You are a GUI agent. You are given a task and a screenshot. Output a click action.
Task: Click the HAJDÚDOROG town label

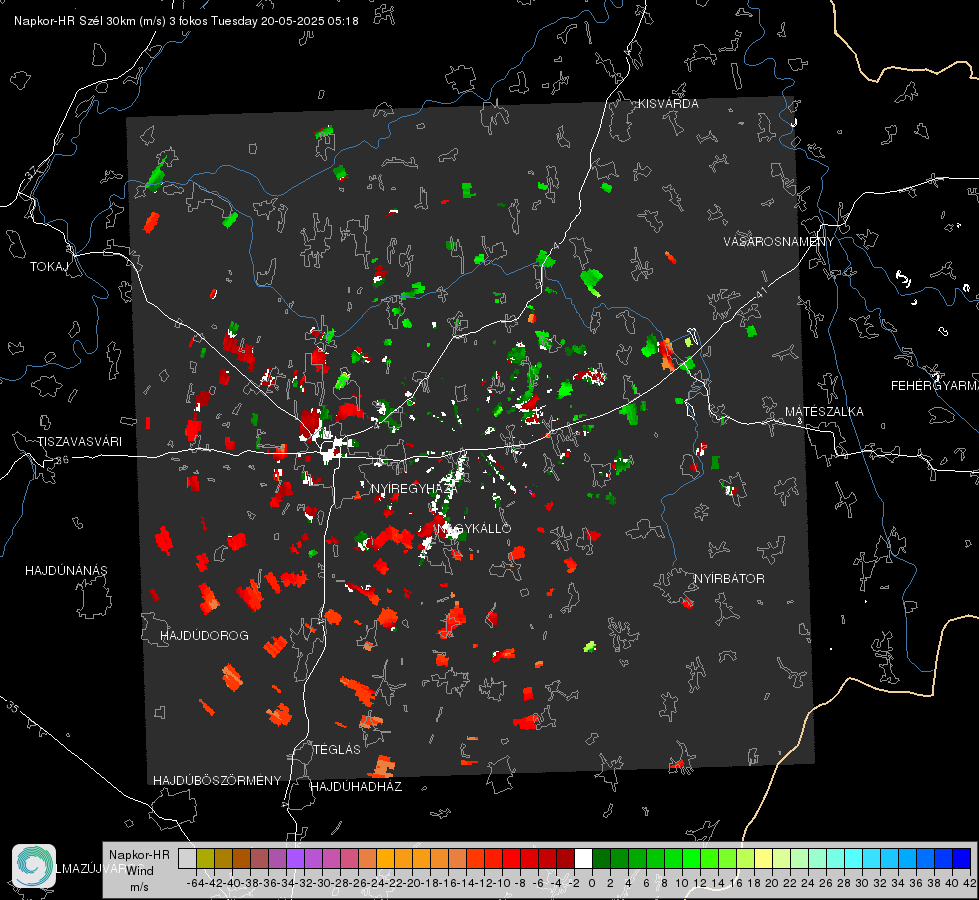tap(204, 635)
